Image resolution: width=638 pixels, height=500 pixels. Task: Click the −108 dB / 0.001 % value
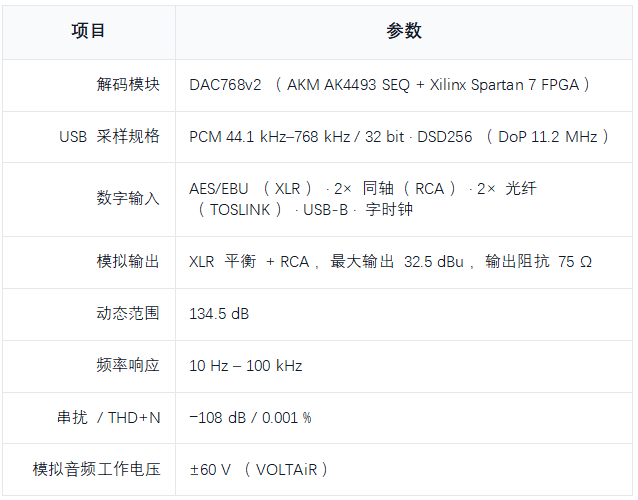pyautogui.click(x=250, y=418)
